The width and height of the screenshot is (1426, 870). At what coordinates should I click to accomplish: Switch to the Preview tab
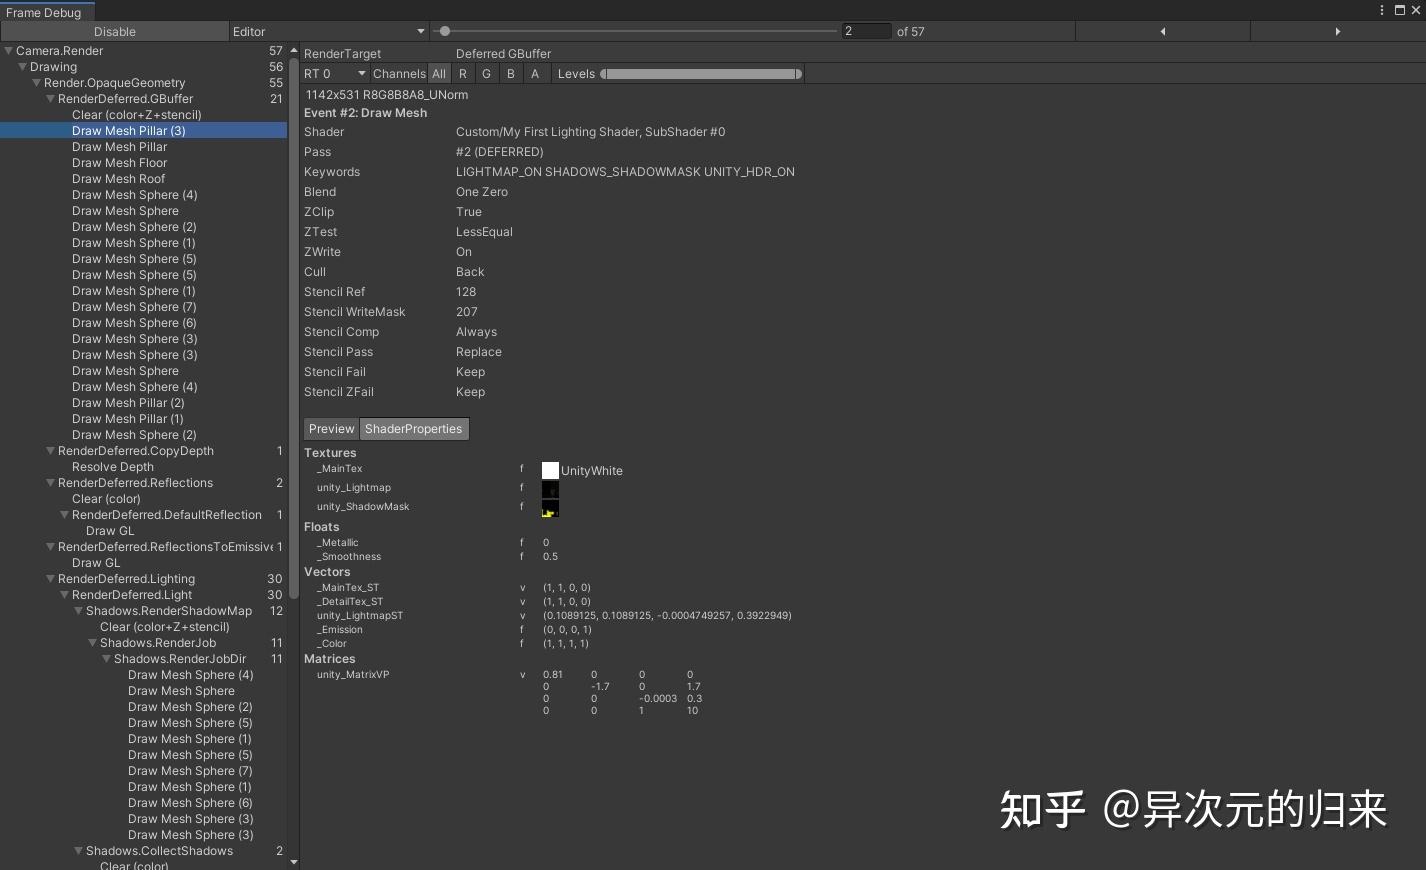(331, 428)
